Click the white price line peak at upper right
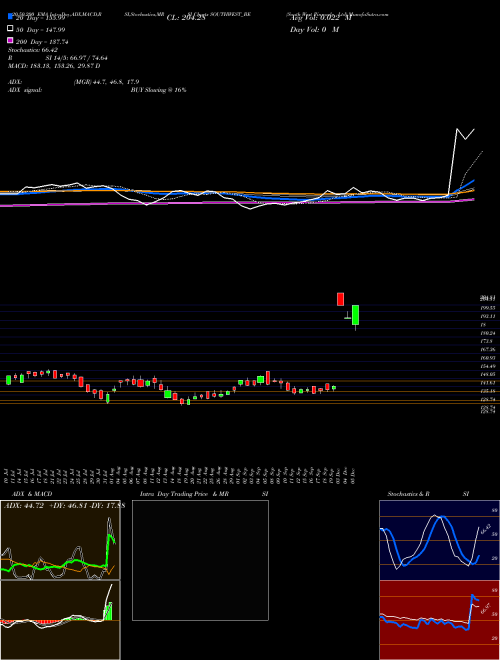 point(457,129)
